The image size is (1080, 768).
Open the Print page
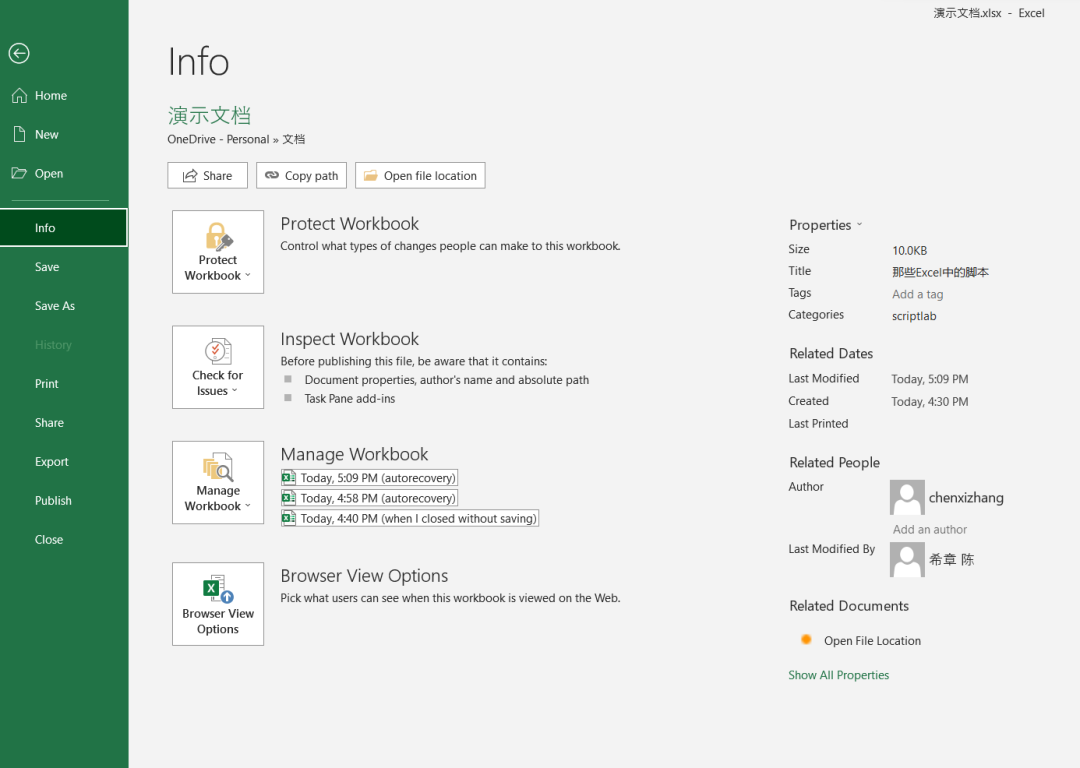click(x=47, y=384)
